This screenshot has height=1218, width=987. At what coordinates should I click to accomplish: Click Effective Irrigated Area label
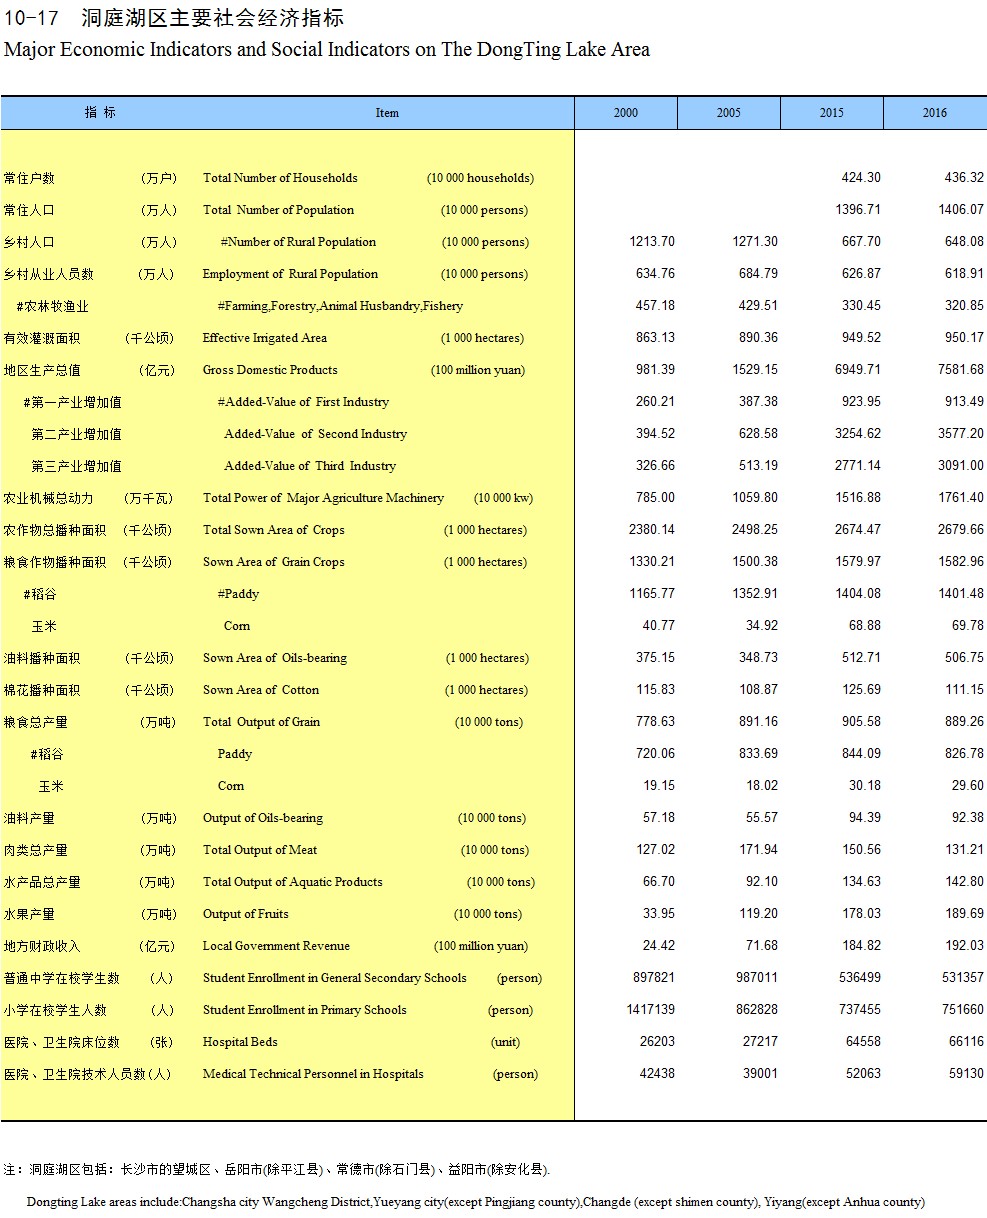(264, 338)
